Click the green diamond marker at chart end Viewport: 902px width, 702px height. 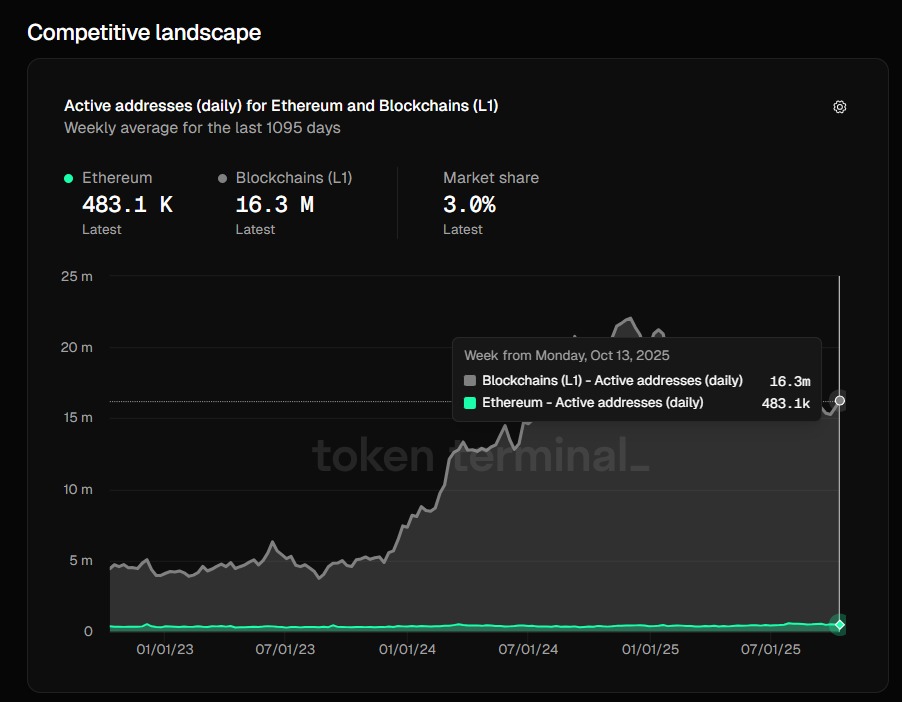[x=838, y=625]
